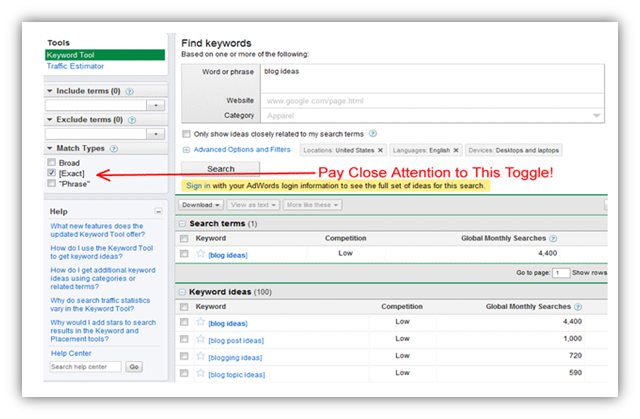Click the help icon next to Include terms
The width and height of the screenshot is (640, 419).
coord(129,91)
